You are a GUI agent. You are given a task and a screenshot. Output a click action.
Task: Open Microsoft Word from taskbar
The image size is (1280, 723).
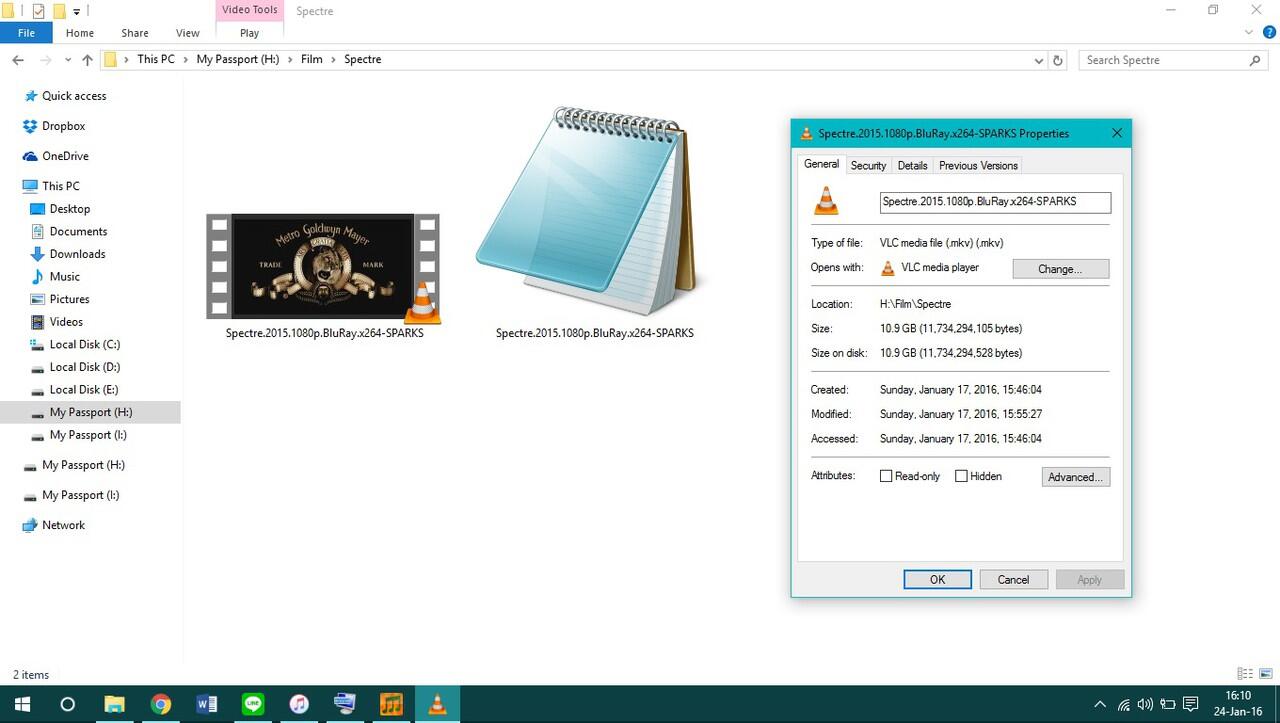(x=207, y=704)
